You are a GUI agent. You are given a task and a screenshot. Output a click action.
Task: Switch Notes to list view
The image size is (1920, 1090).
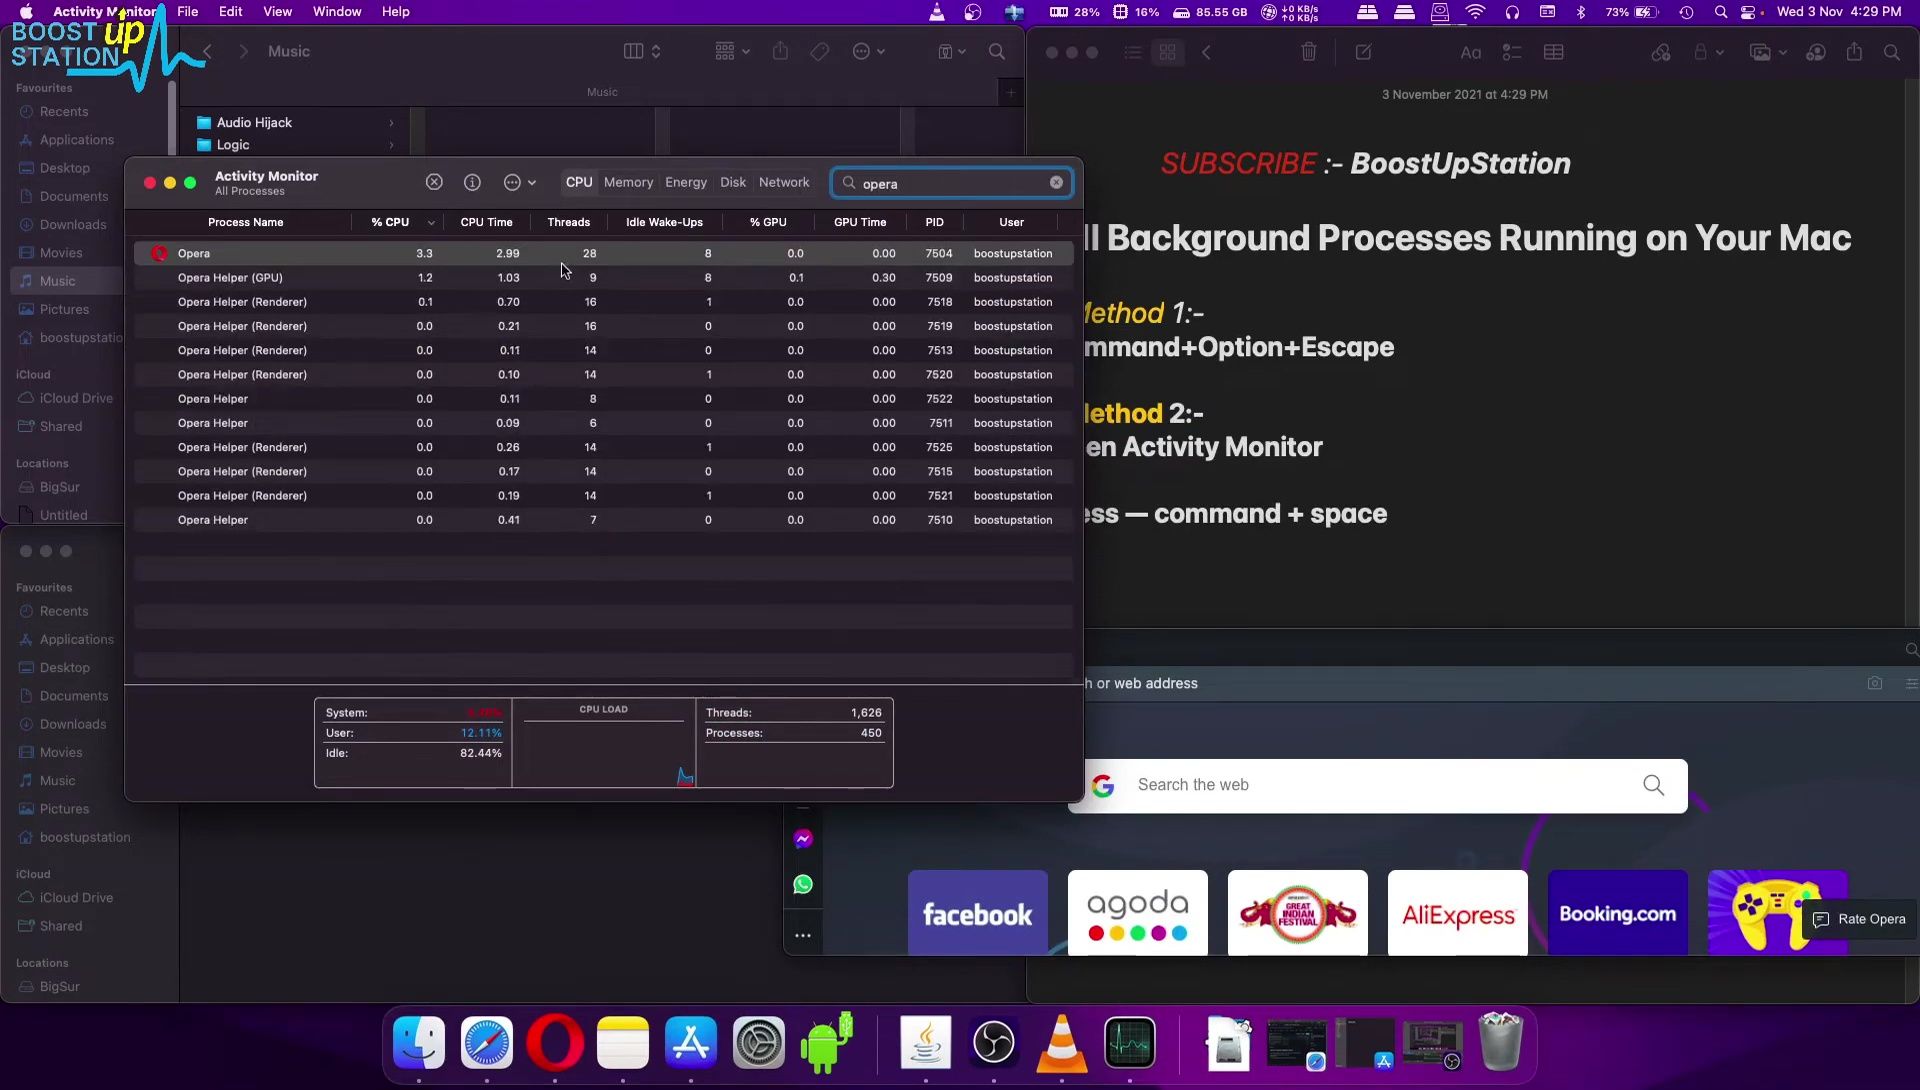click(1132, 52)
